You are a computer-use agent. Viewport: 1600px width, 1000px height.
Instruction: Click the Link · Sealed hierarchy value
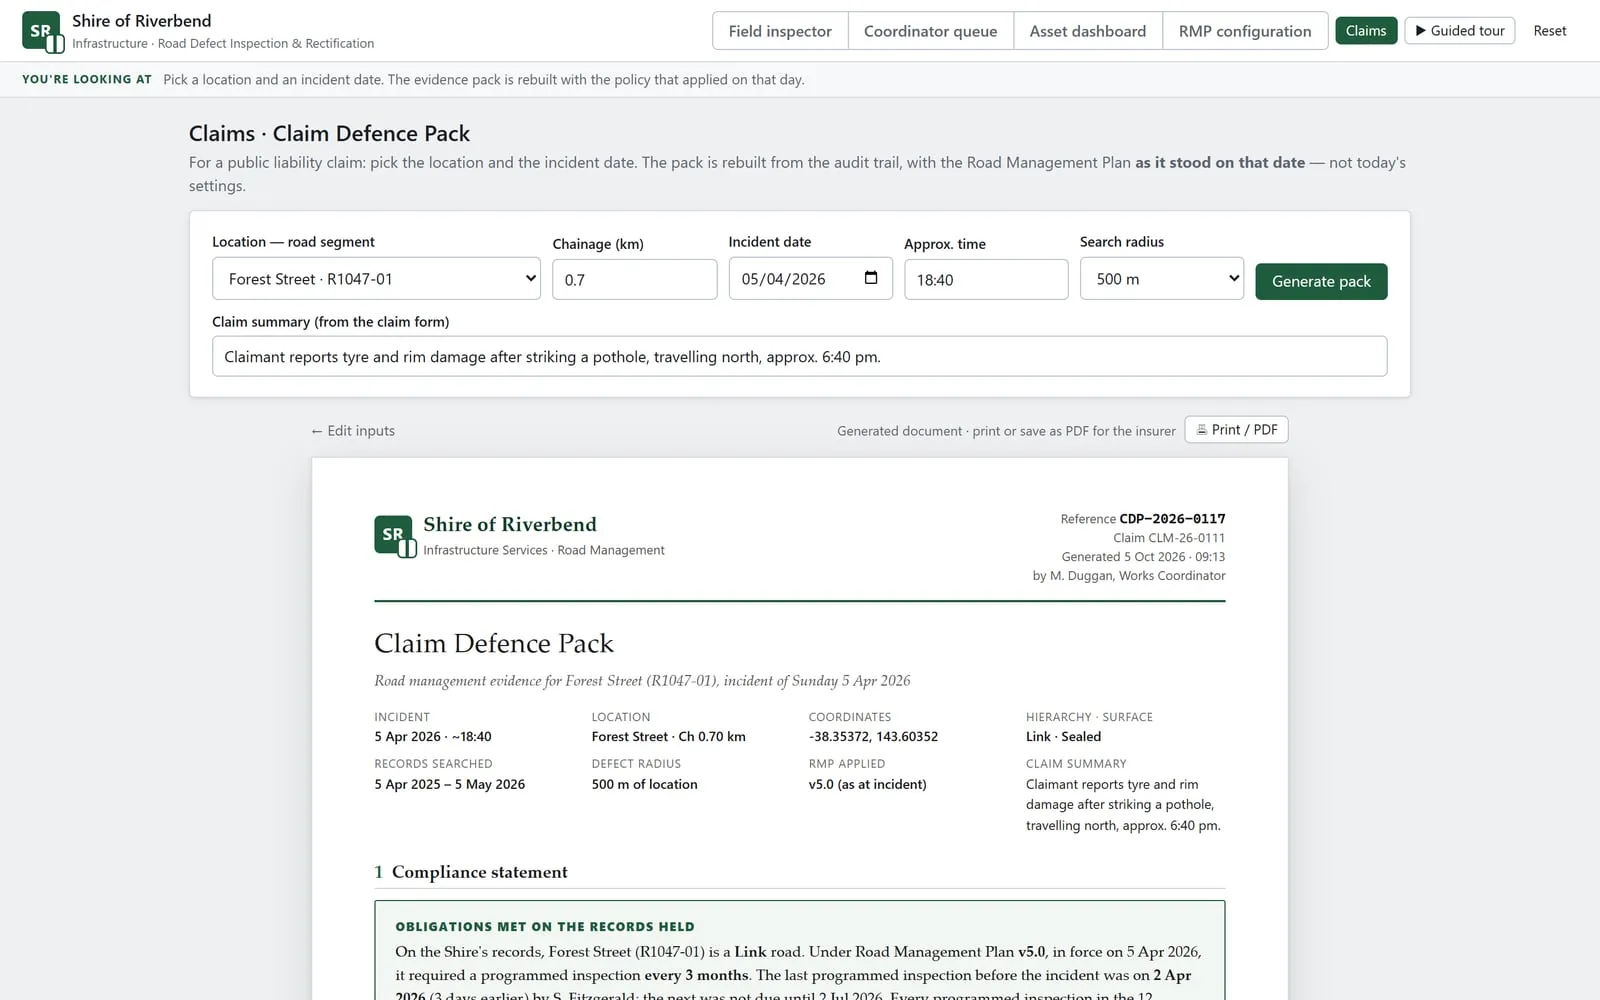[1063, 737]
